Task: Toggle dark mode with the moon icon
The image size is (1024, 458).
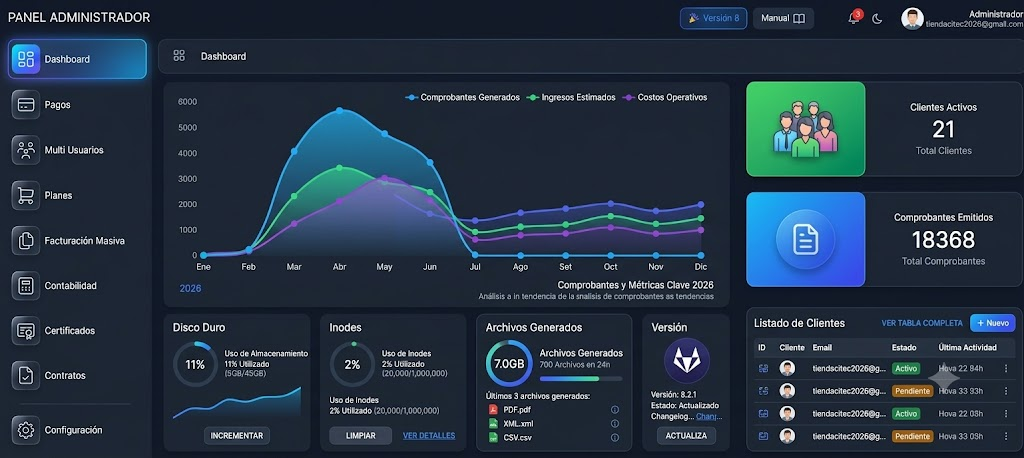Action: click(877, 19)
